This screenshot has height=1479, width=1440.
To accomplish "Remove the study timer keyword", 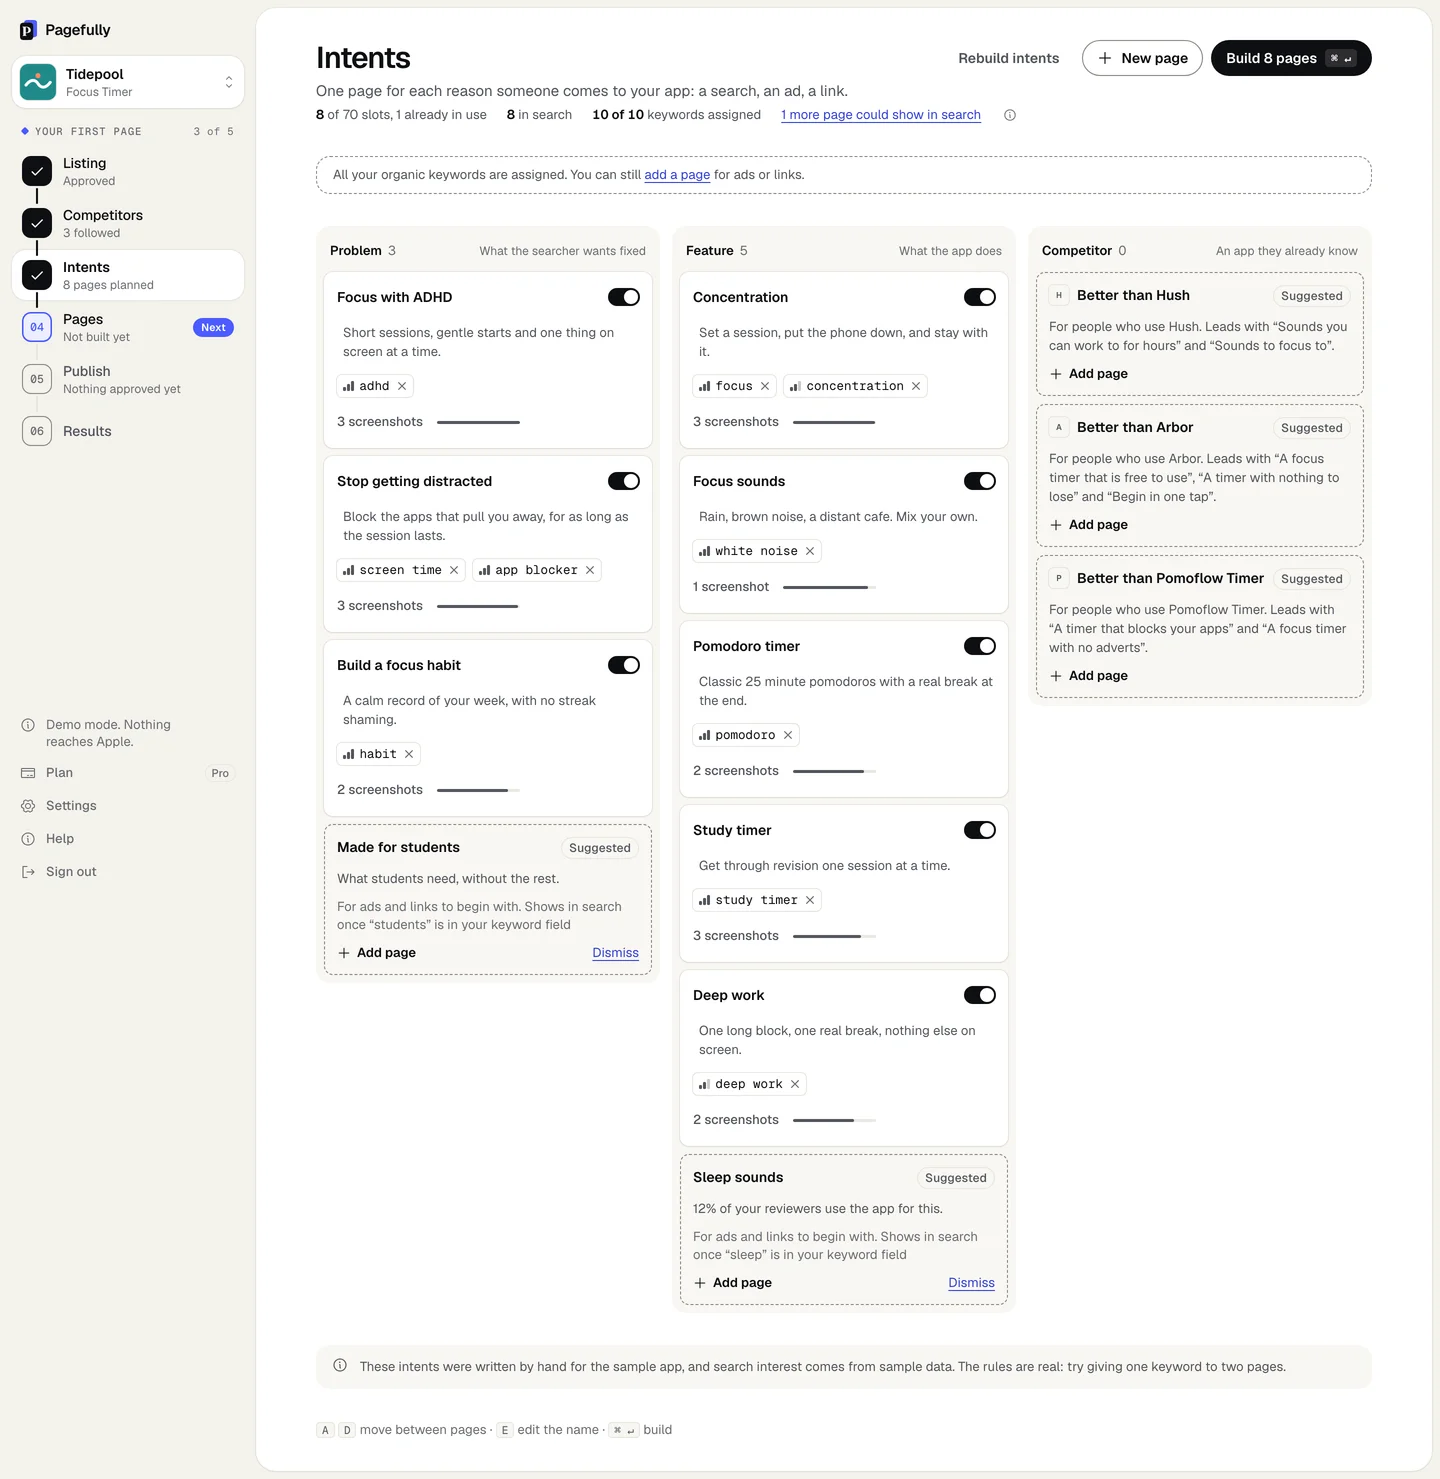I will pos(810,900).
